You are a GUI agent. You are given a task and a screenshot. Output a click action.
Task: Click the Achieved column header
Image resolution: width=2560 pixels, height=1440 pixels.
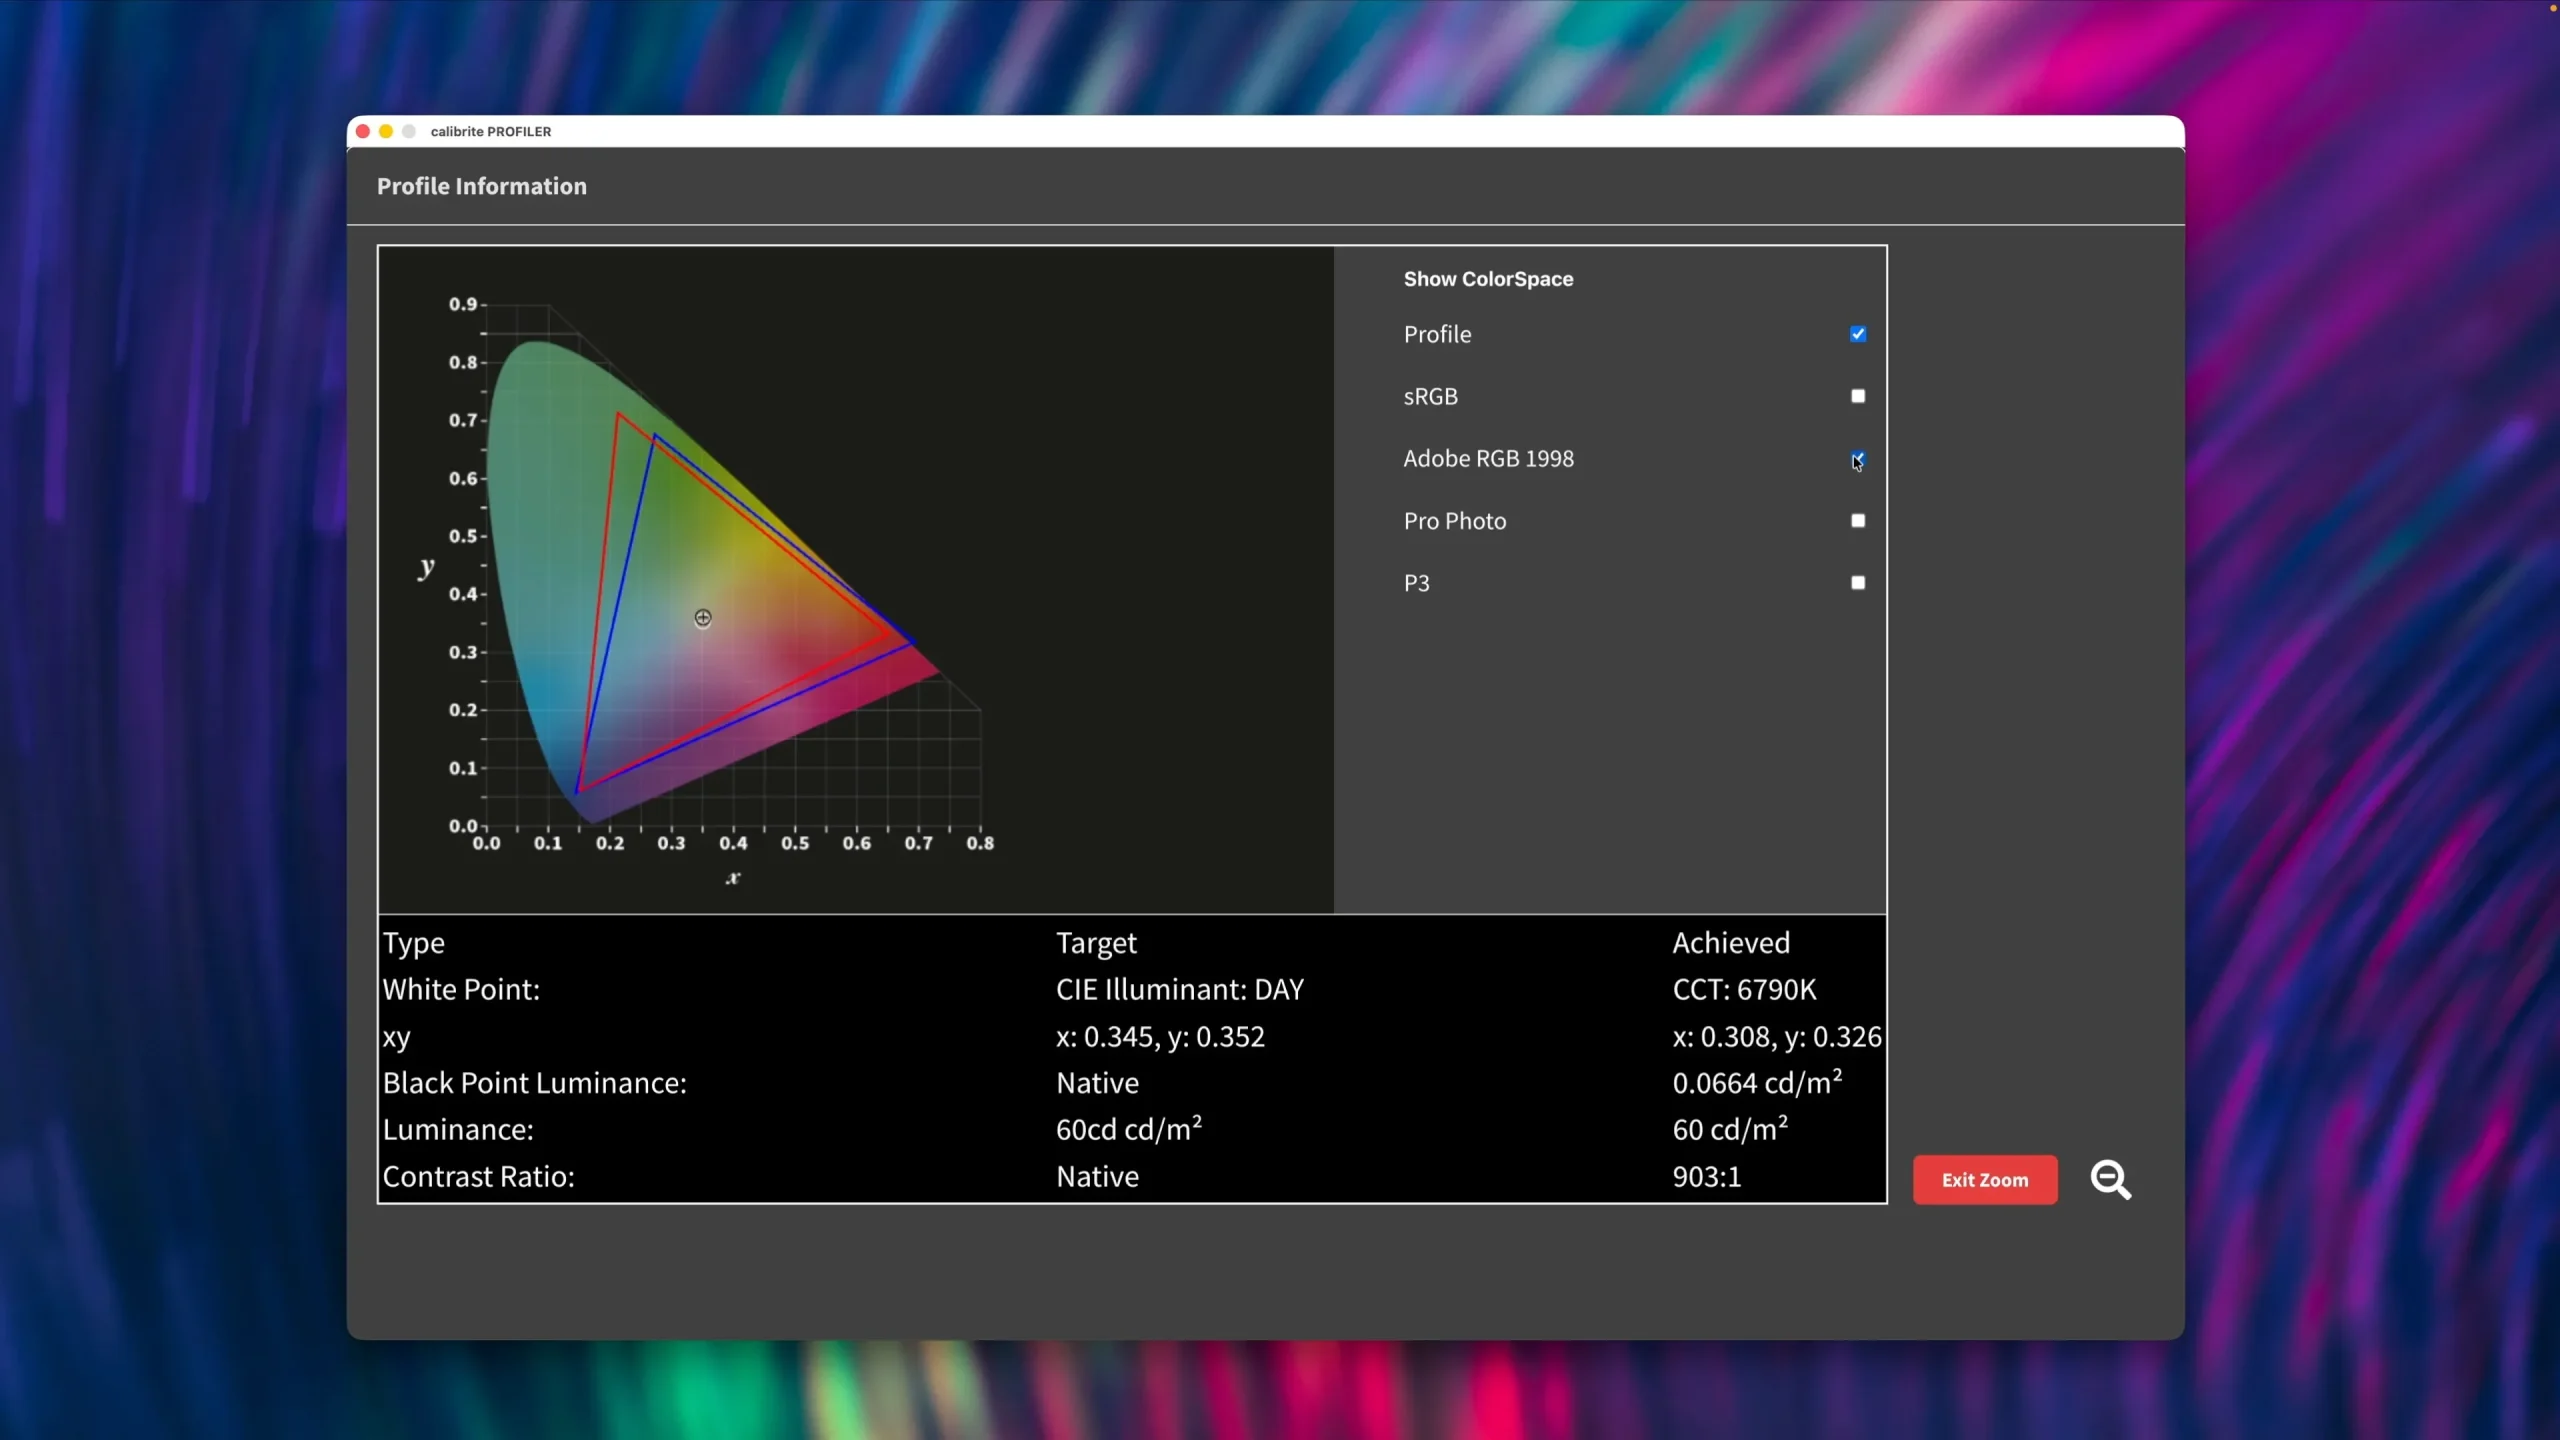click(1731, 943)
